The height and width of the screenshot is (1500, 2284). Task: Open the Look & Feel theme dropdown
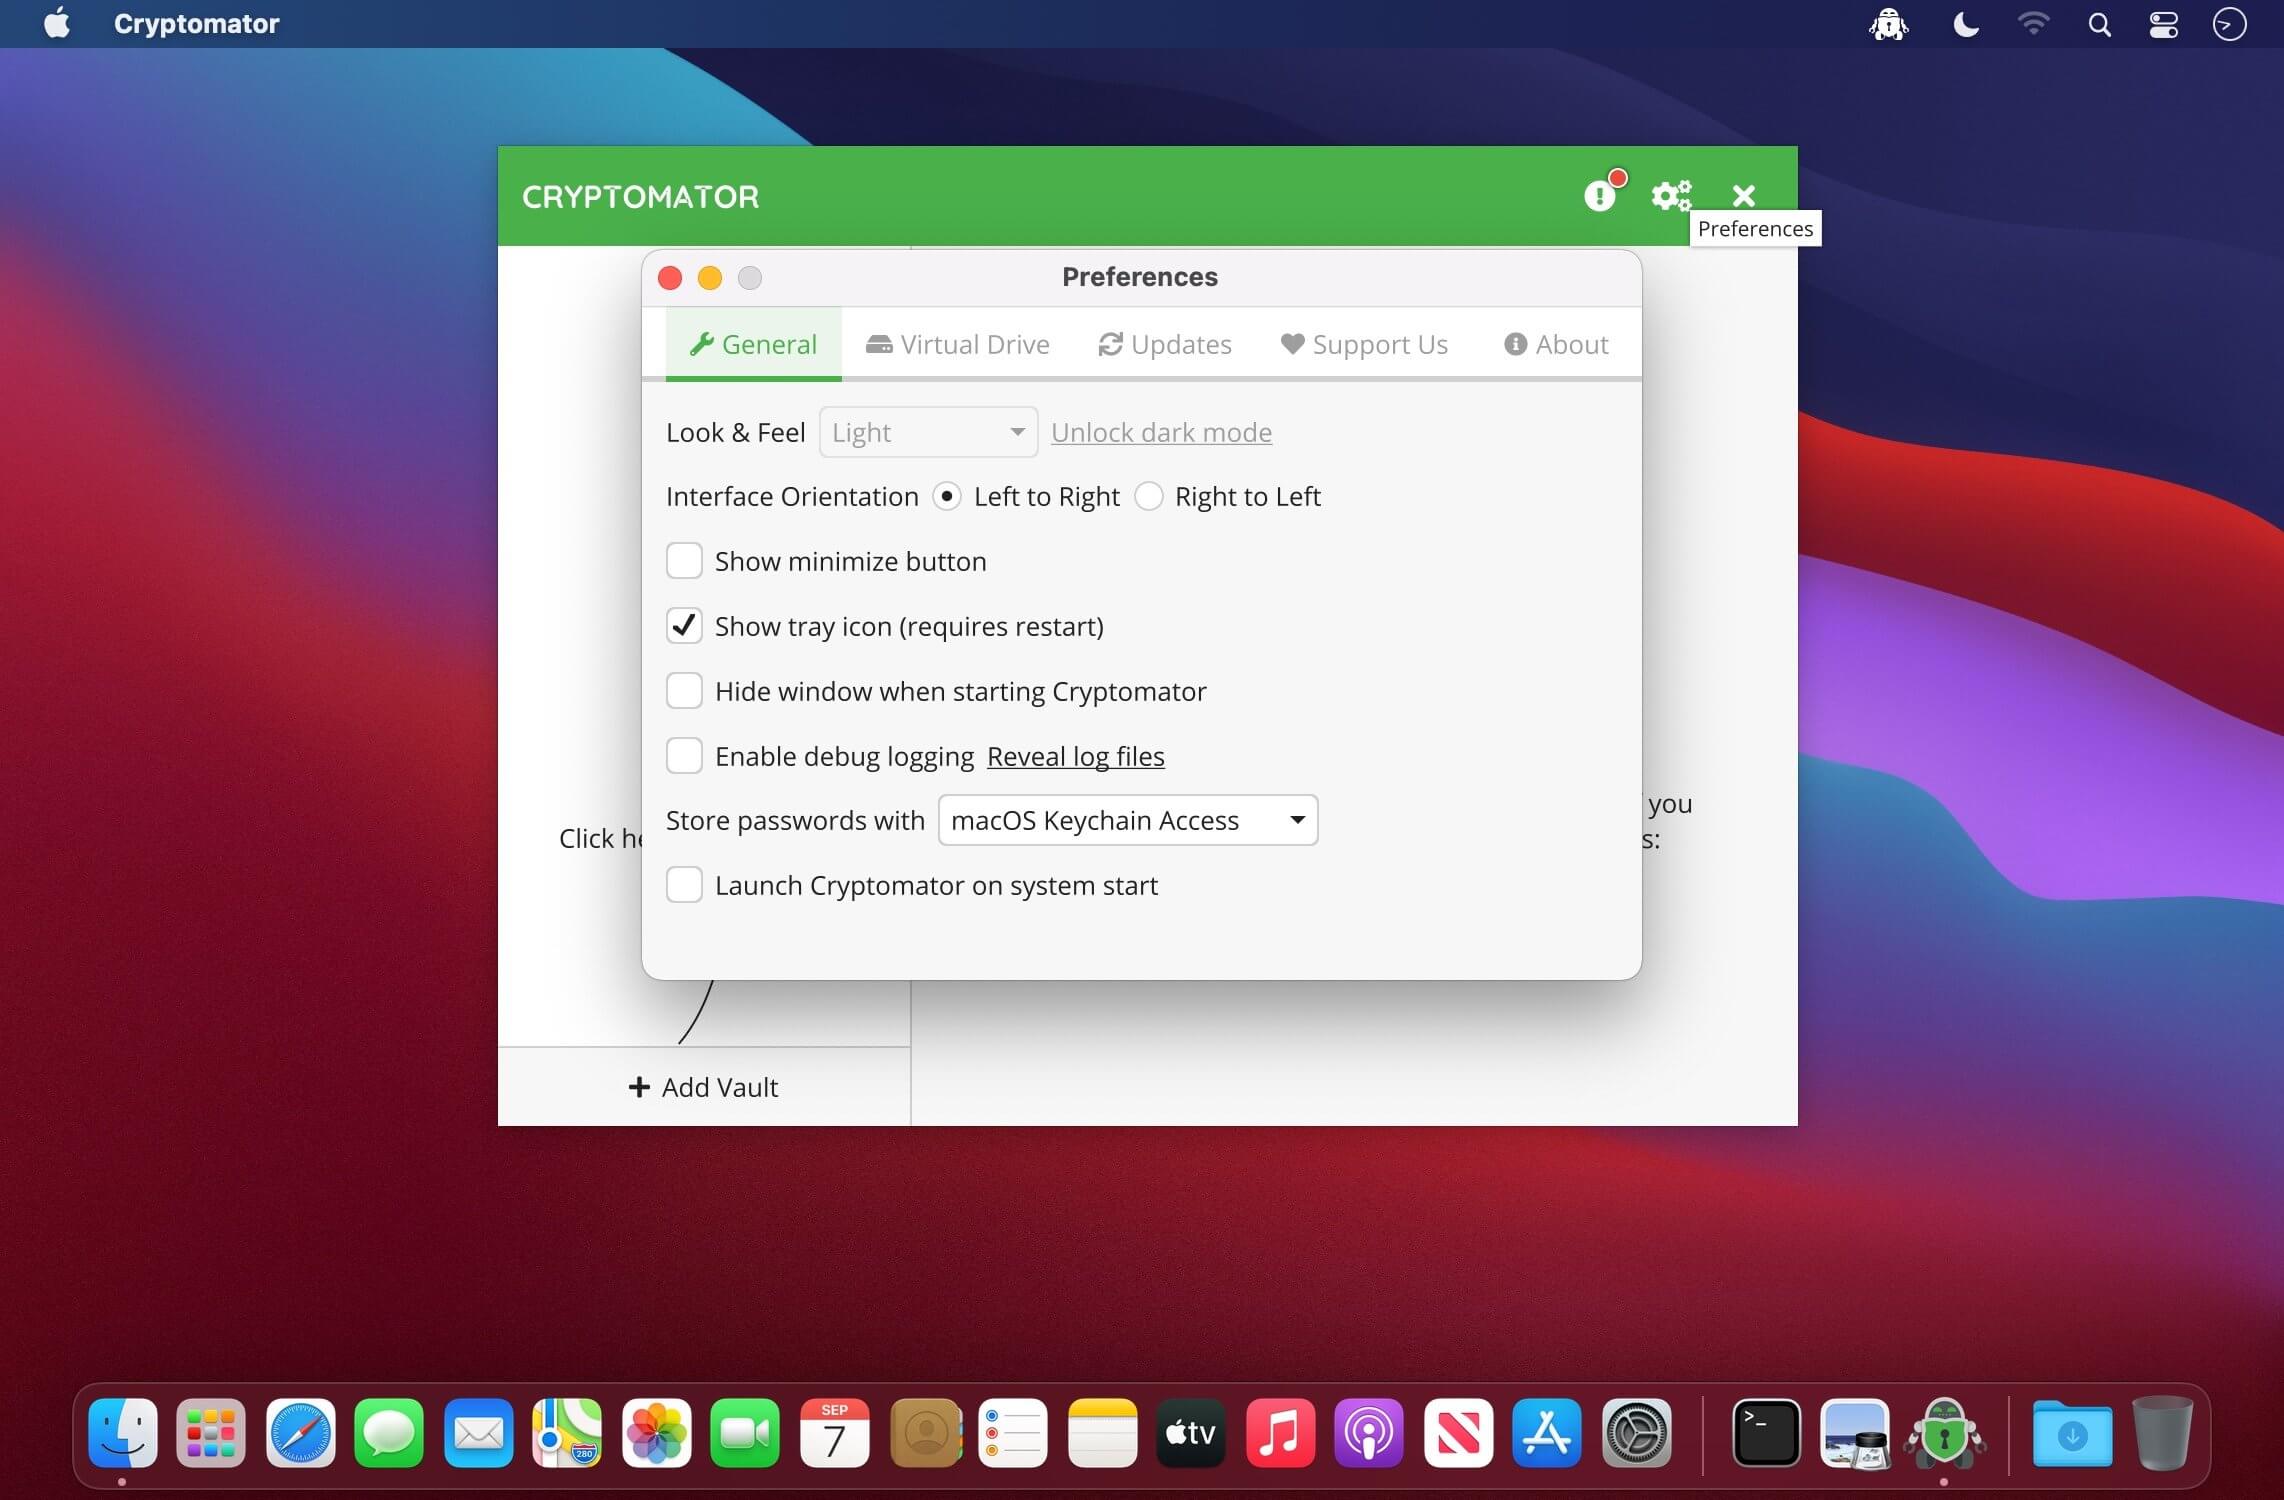click(x=927, y=432)
